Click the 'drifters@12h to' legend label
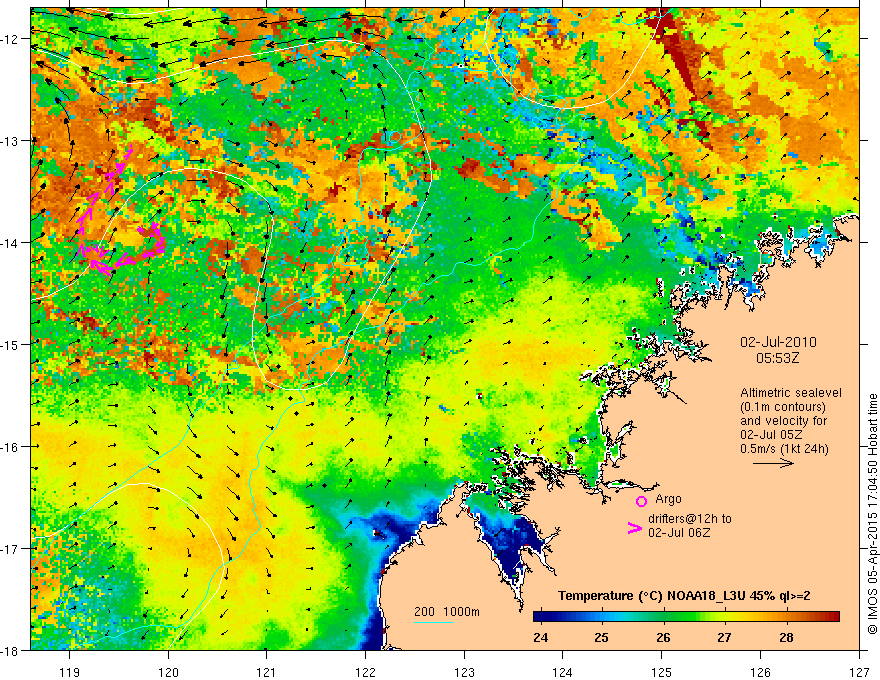The height and width of the screenshot is (680, 880). [690, 519]
